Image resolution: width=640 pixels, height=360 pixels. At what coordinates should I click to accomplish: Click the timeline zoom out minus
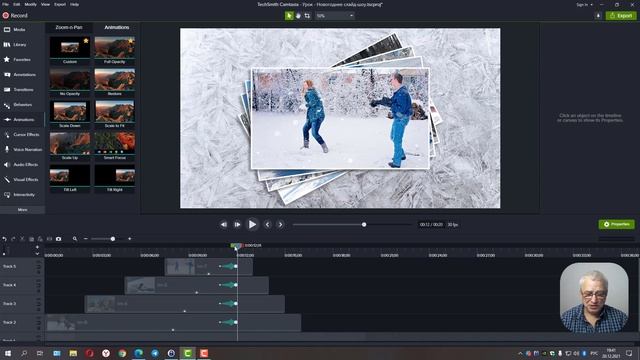click(86, 239)
